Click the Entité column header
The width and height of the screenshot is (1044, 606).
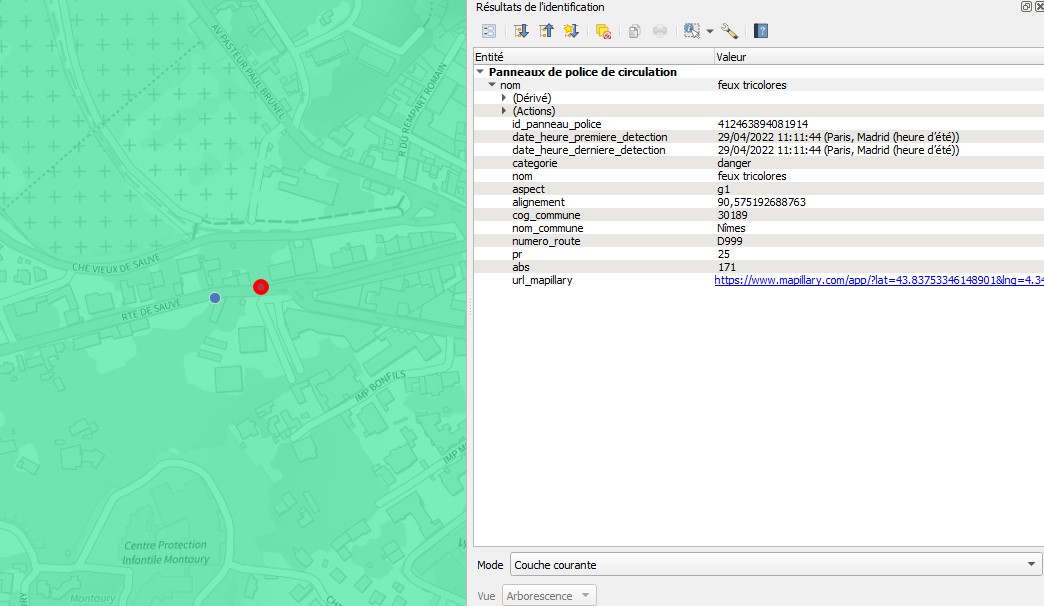594,57
